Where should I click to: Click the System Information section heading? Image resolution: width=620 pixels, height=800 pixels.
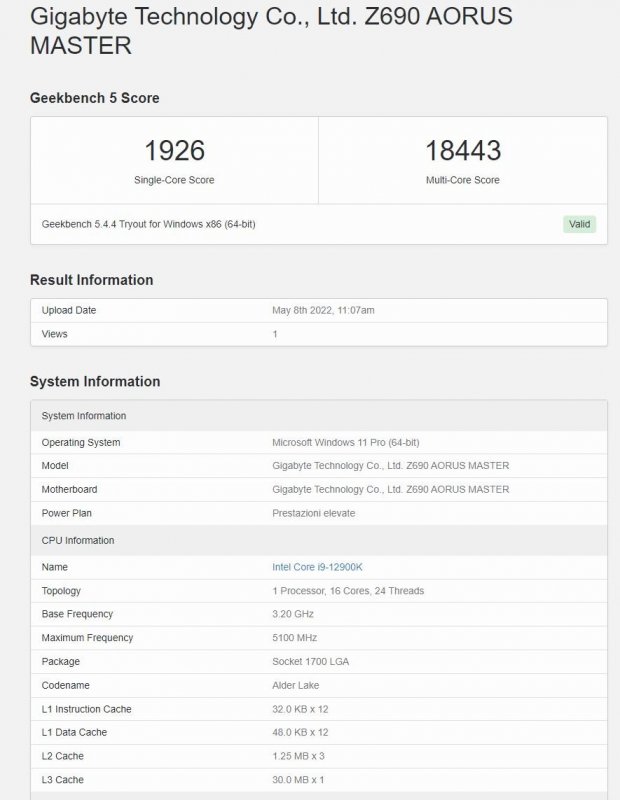(95, 381)
